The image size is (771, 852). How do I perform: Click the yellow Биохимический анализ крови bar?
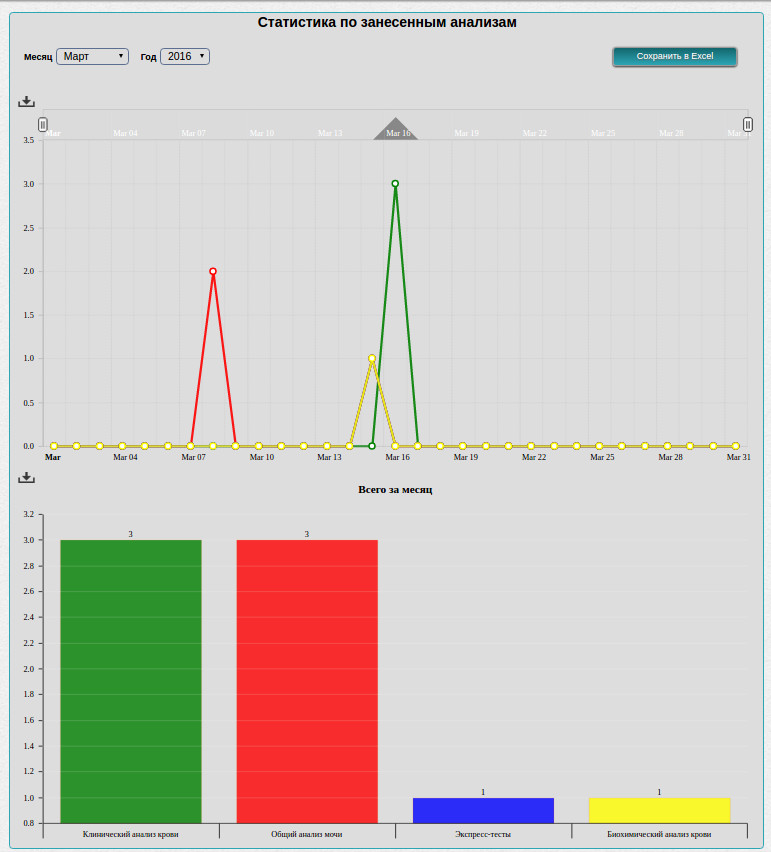tap(659, 810)
